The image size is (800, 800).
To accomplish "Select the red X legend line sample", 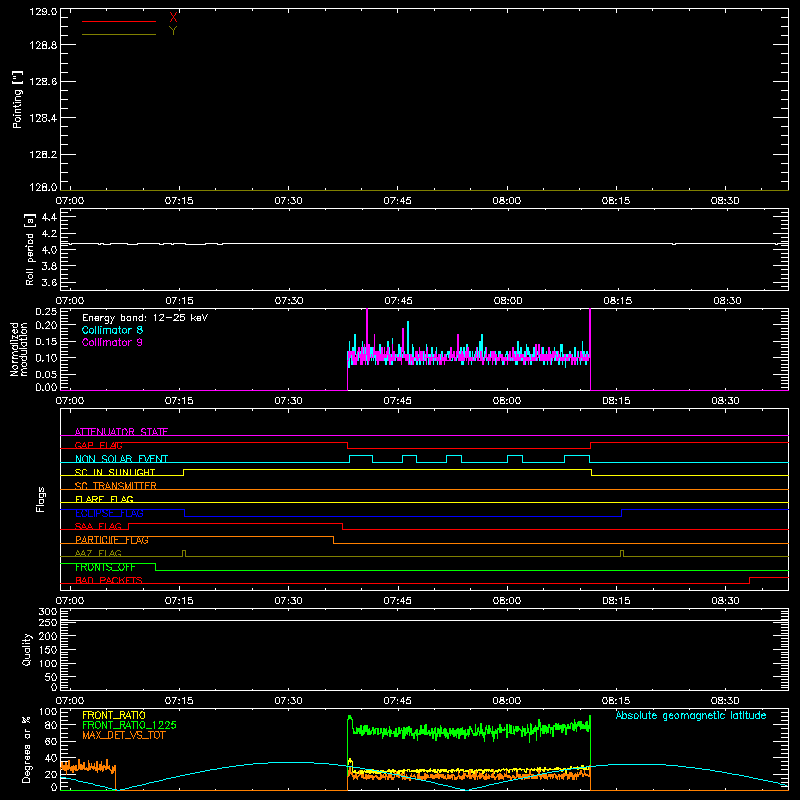I will 119,21.
